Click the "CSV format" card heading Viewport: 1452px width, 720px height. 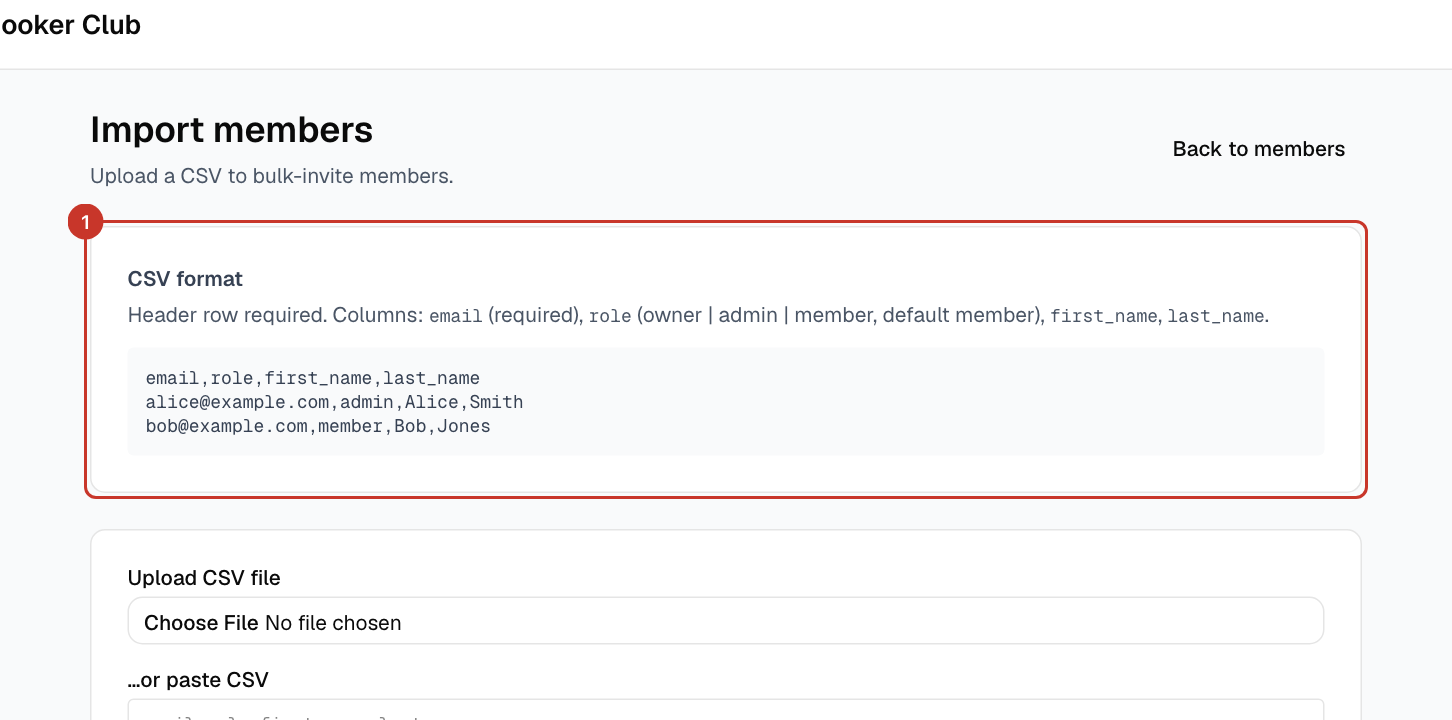tap(186, 279)
